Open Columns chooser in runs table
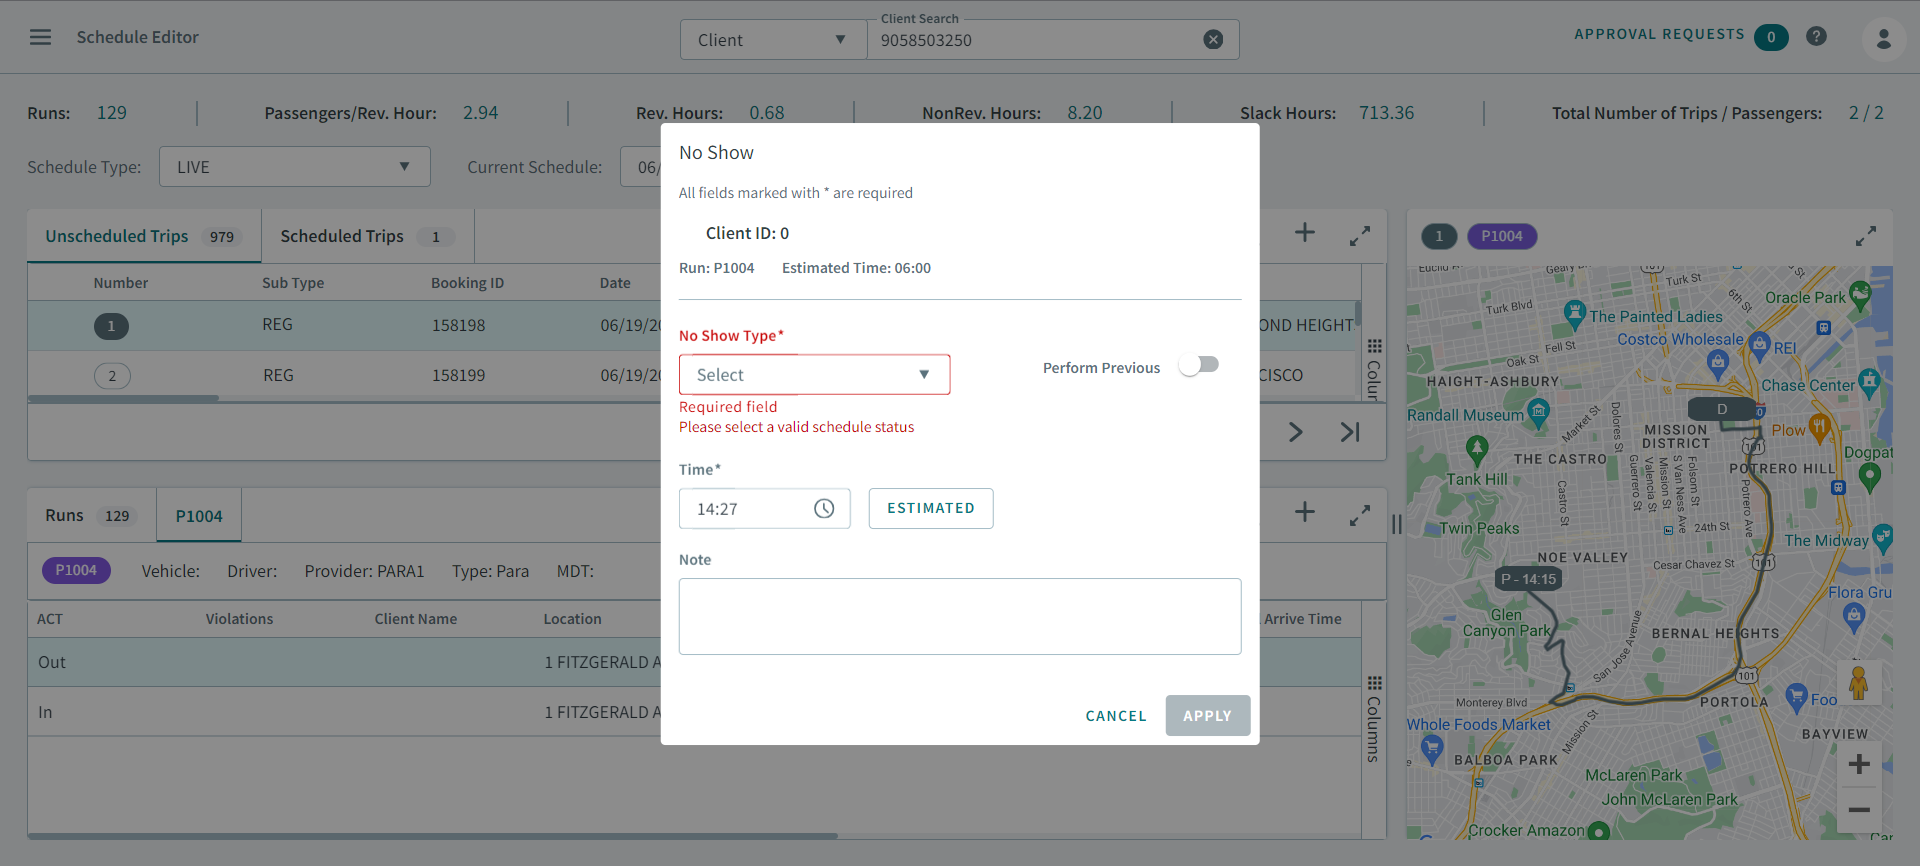Viewport: 1920px width, 866px height. pyautogui.click(x=1374, y=718)
